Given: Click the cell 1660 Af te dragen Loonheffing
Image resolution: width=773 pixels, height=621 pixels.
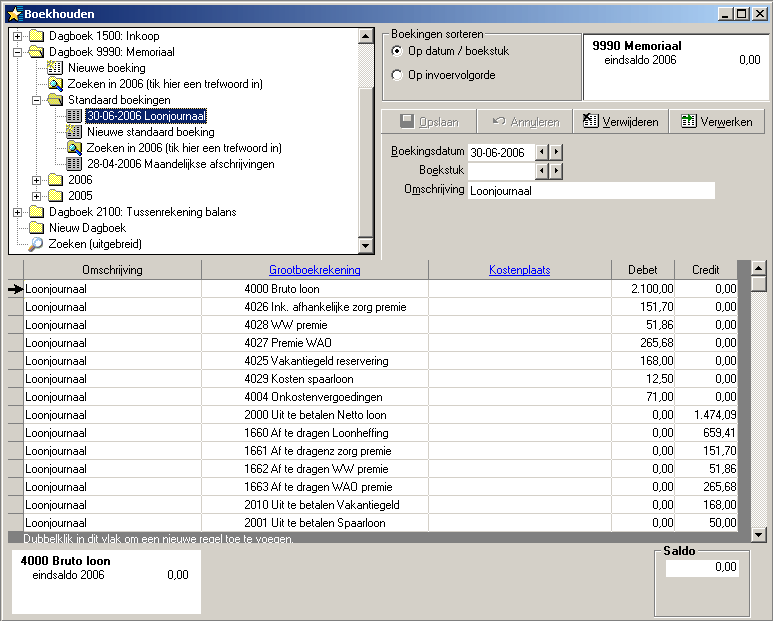Looking at the screenshot, I should [315, 433].
